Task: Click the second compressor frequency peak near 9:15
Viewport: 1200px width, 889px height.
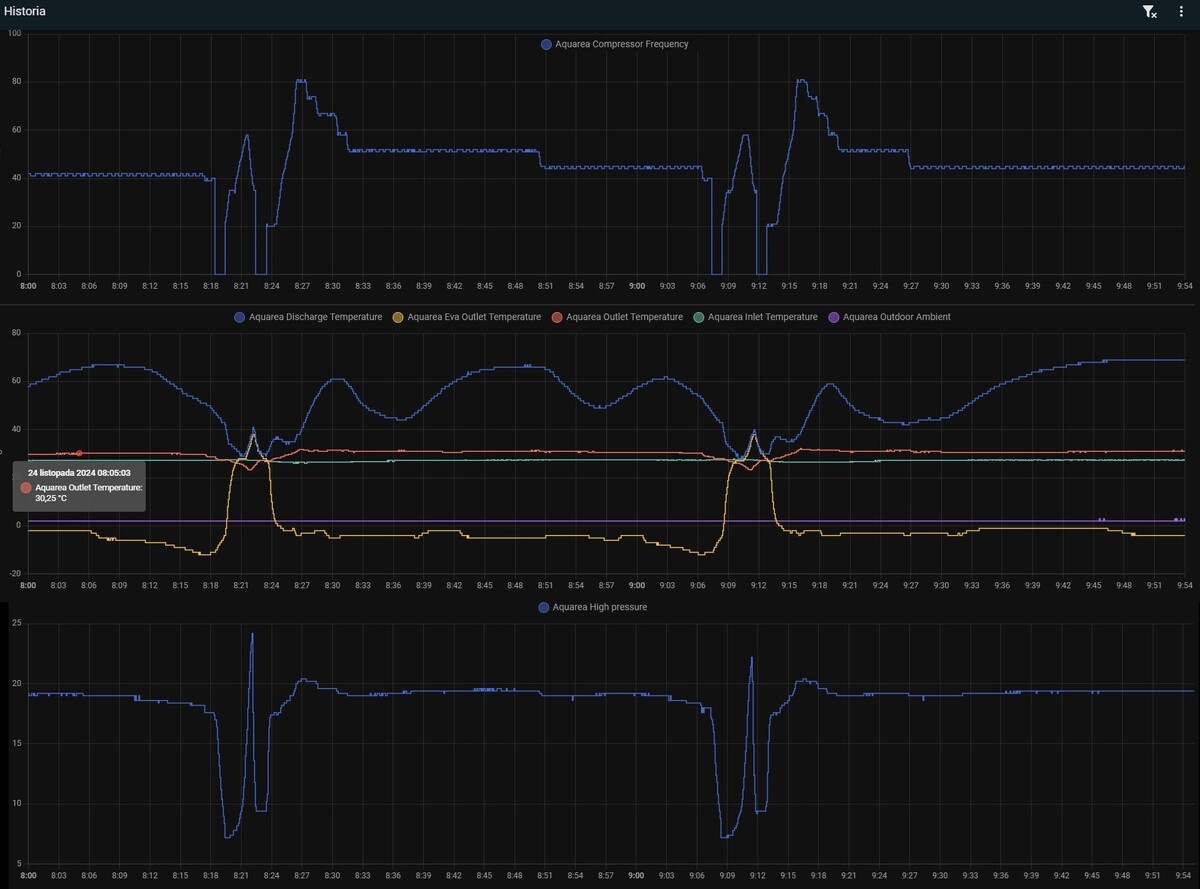Action: click(x=801, y=80)
